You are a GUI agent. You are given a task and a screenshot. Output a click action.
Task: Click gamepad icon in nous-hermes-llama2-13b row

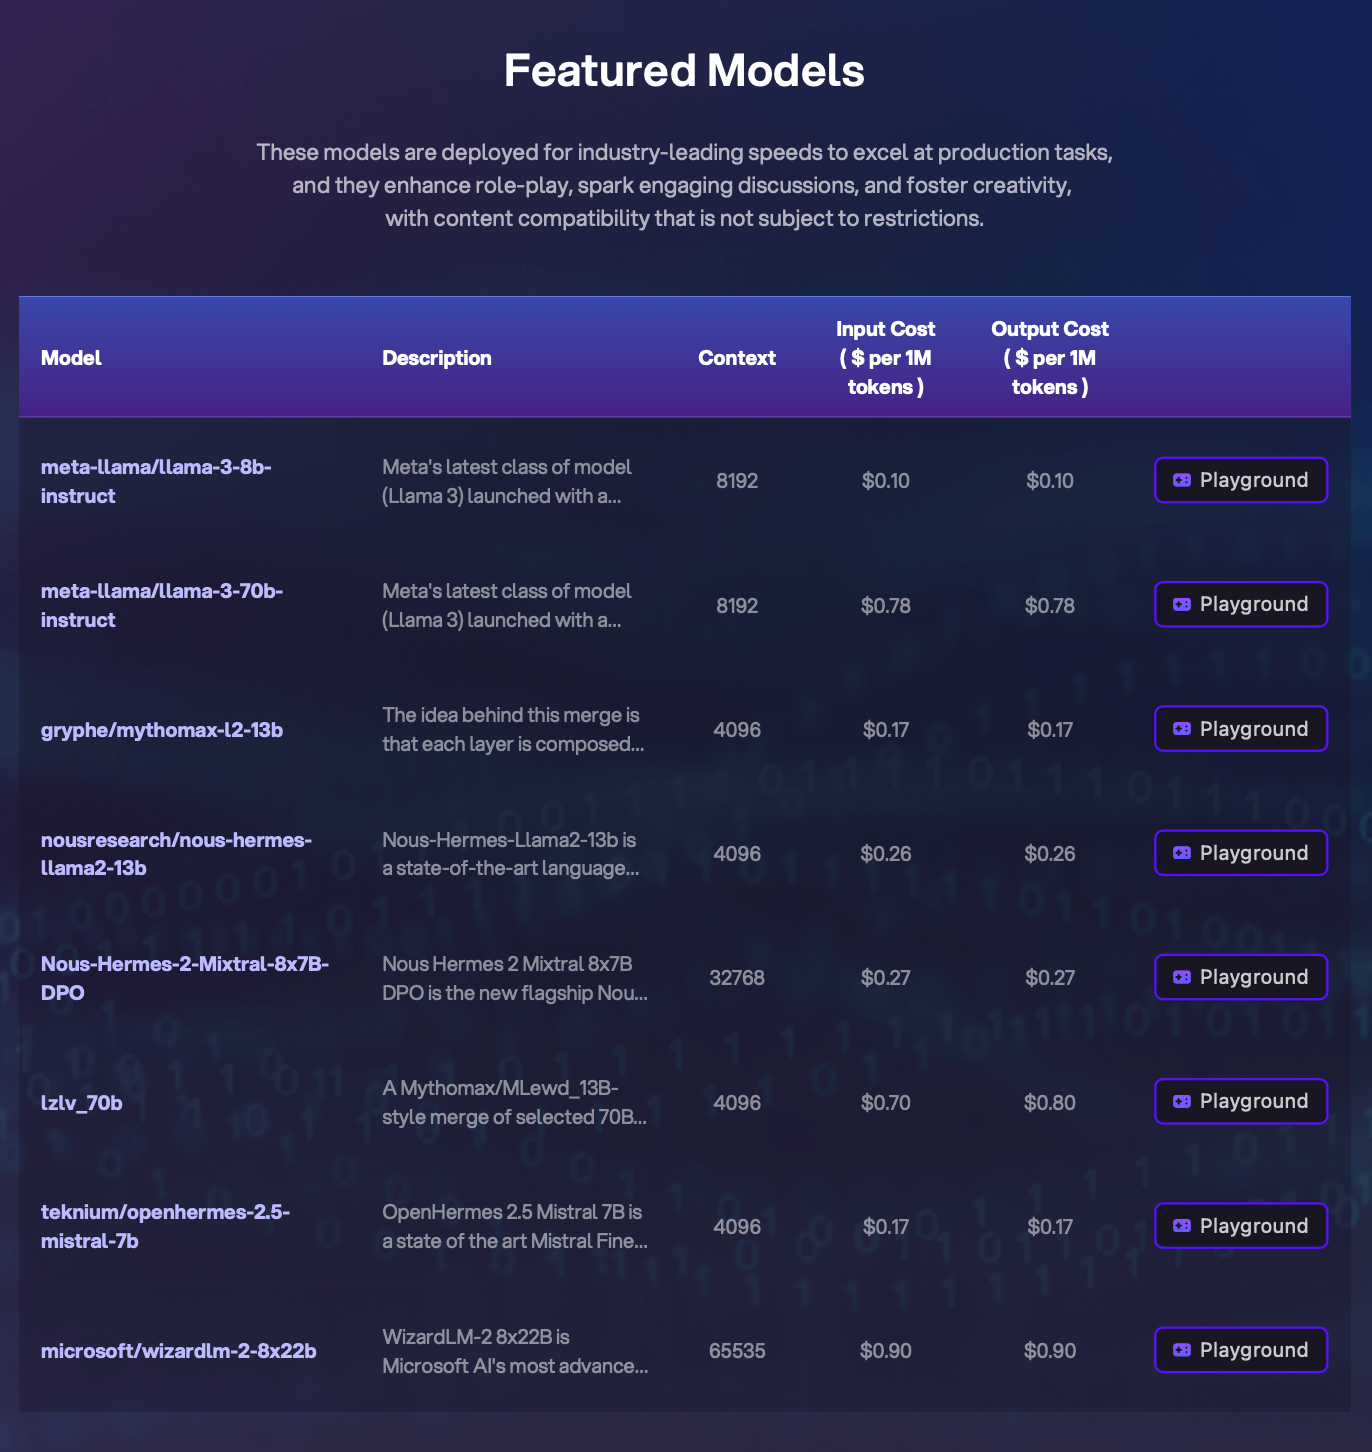coord(1181,853)
